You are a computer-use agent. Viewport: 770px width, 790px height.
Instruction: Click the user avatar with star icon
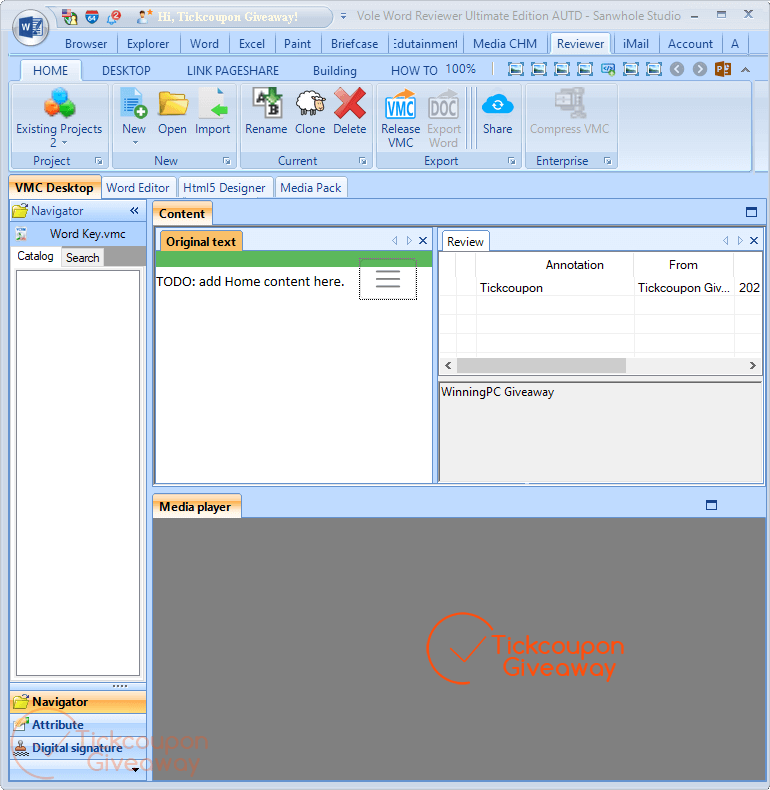click(x=145, y=17)
